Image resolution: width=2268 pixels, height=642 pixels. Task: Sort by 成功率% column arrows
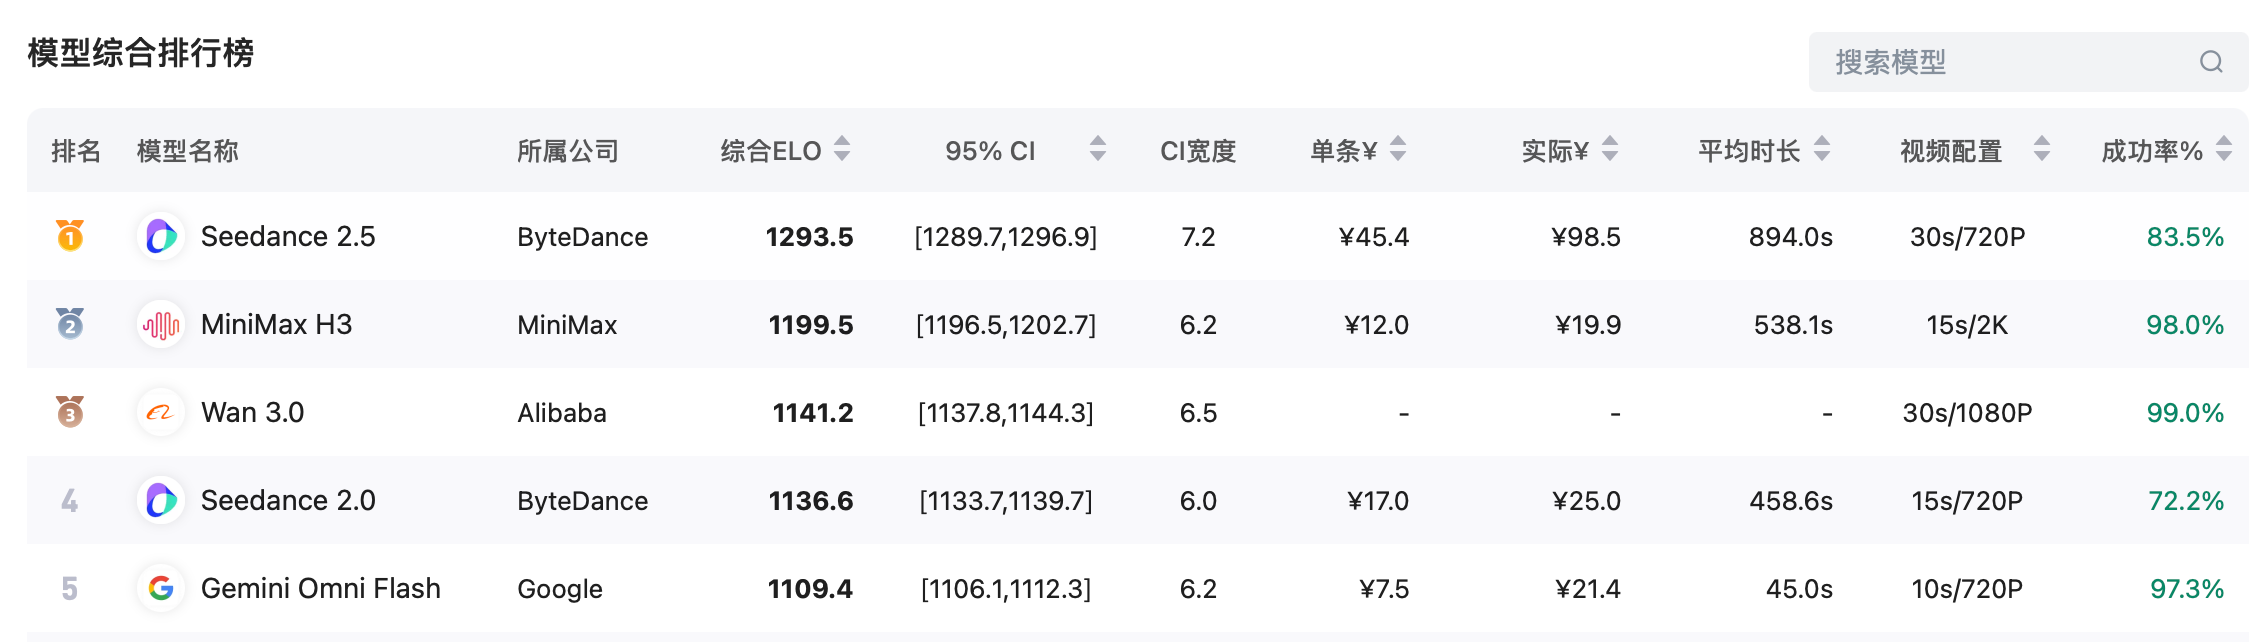coord(2224,149)
